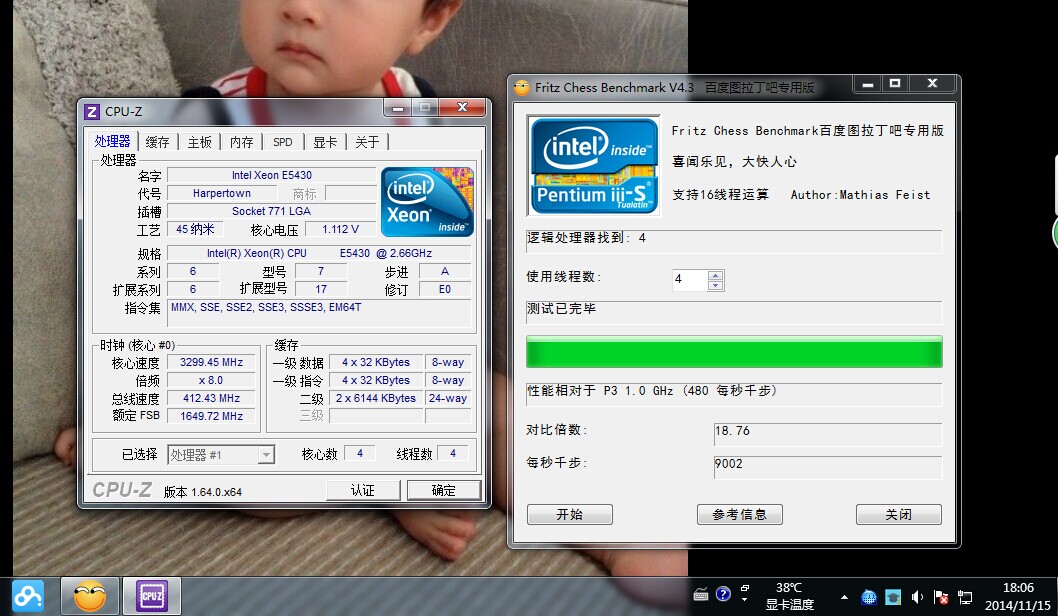Viewport: 1058px width, 616px height.
Task: Click the CPU-Z version text "版本 1.64.0.x64"
Action: 202,492
